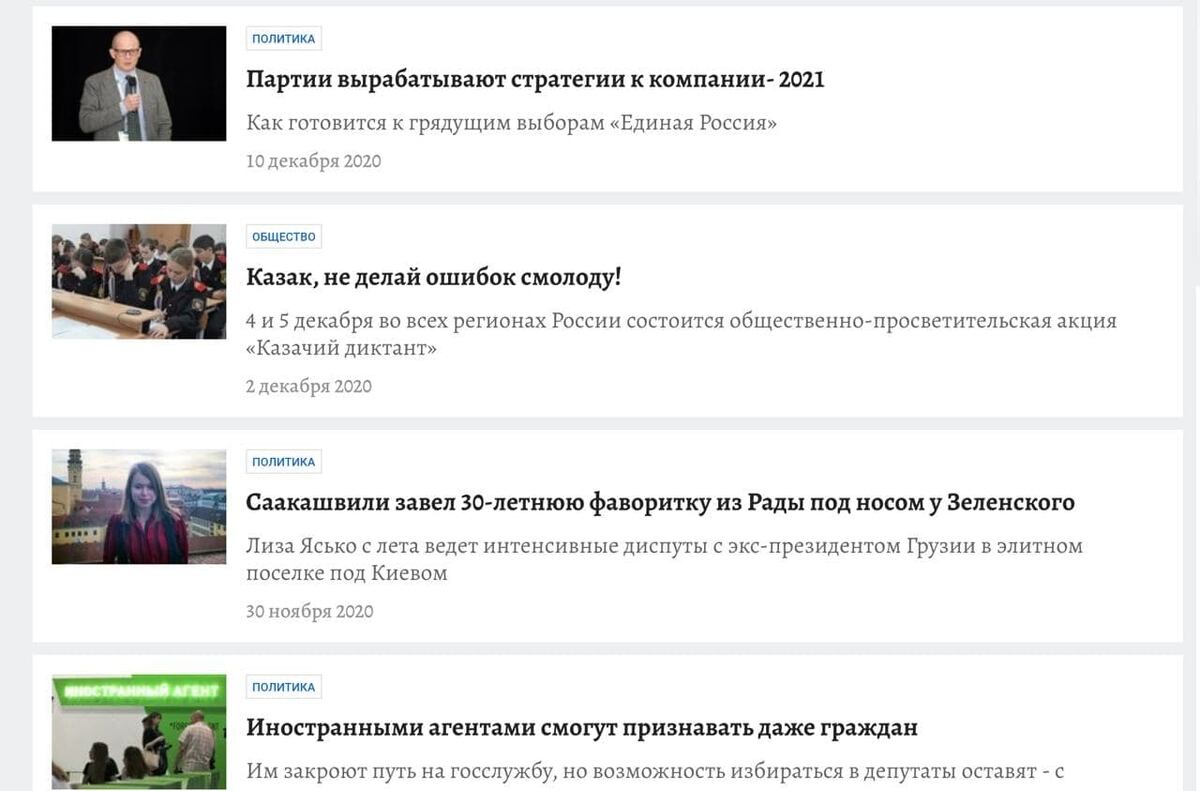Click the date "2 декабря 2020"

tap(309, 385)
